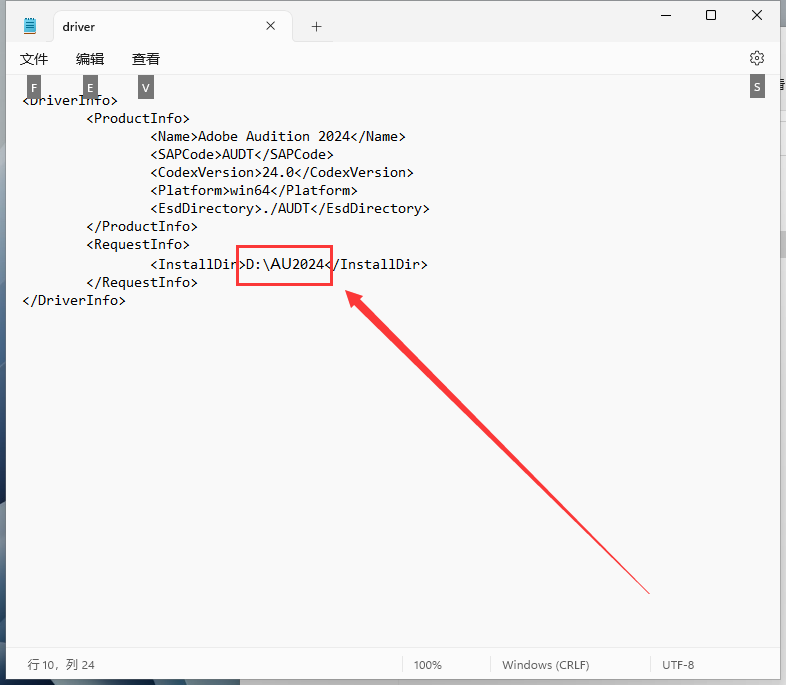
Task: Click the UTF-8 encoding status
Action: [678, 665]
